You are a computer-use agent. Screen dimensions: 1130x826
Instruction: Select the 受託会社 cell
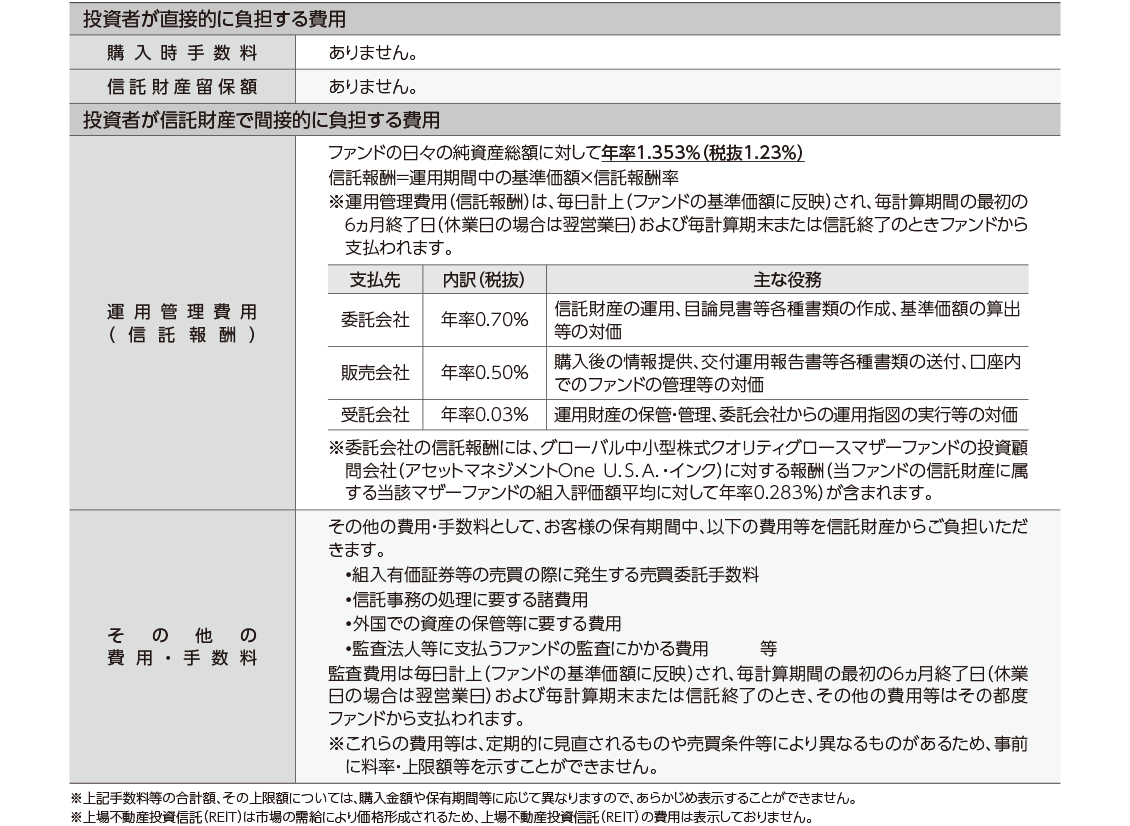pyautogui.click(x=374, y=414)
